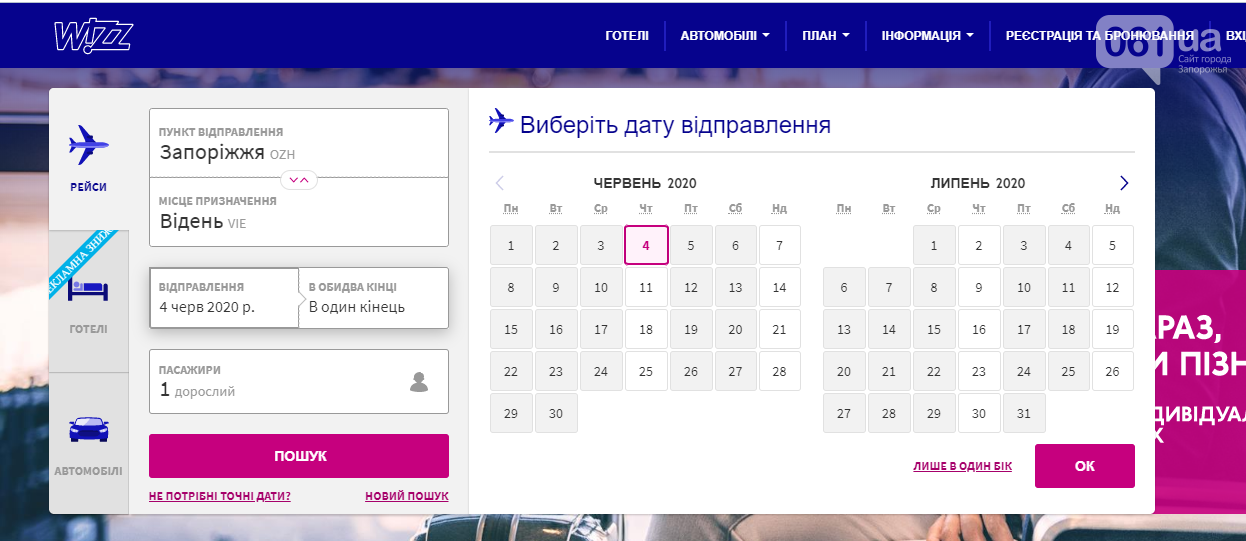Open the hotels bed icon tab
Viewport: 1246px width, 541px height.
coord(89,292)
